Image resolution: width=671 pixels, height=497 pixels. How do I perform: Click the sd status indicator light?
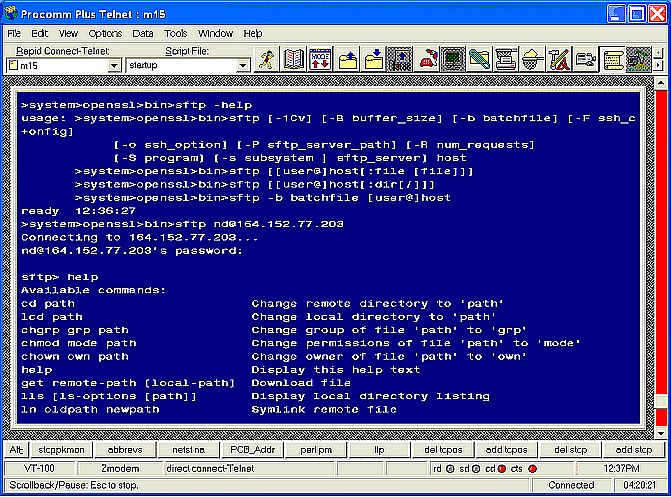click(x=476, y=469)
